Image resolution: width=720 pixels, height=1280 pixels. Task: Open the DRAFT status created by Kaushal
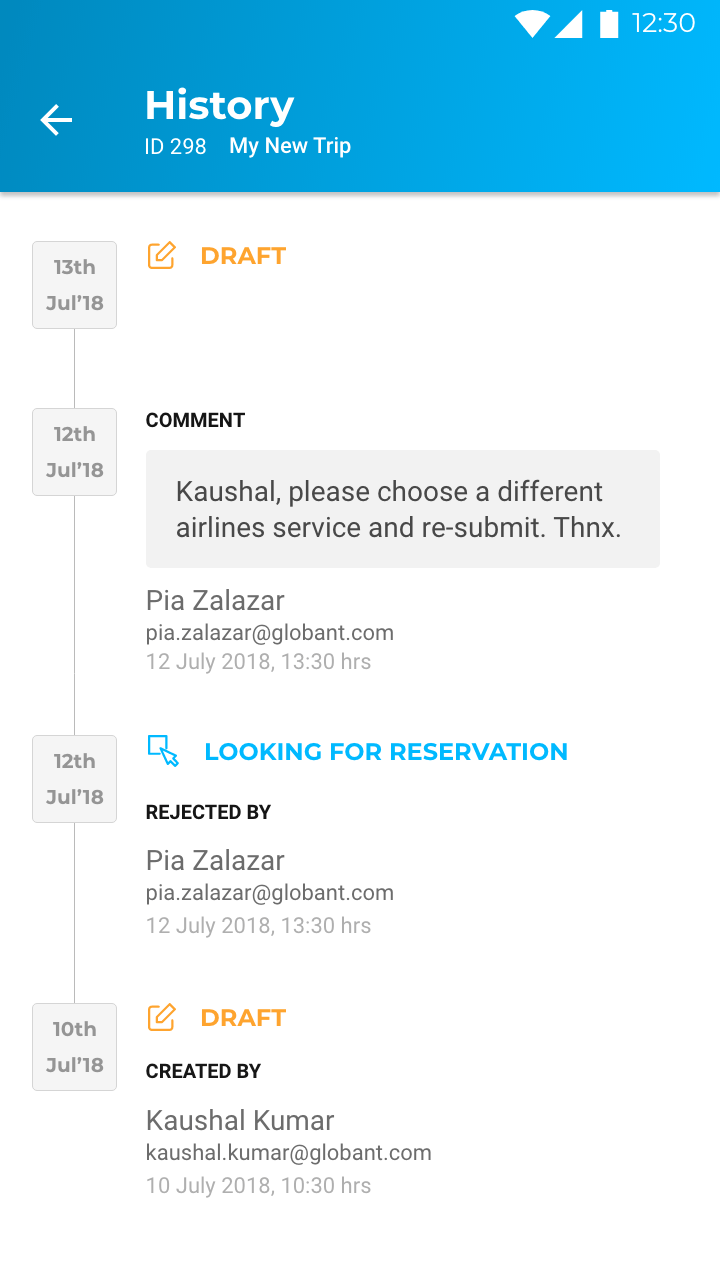tap(243, 1018)
